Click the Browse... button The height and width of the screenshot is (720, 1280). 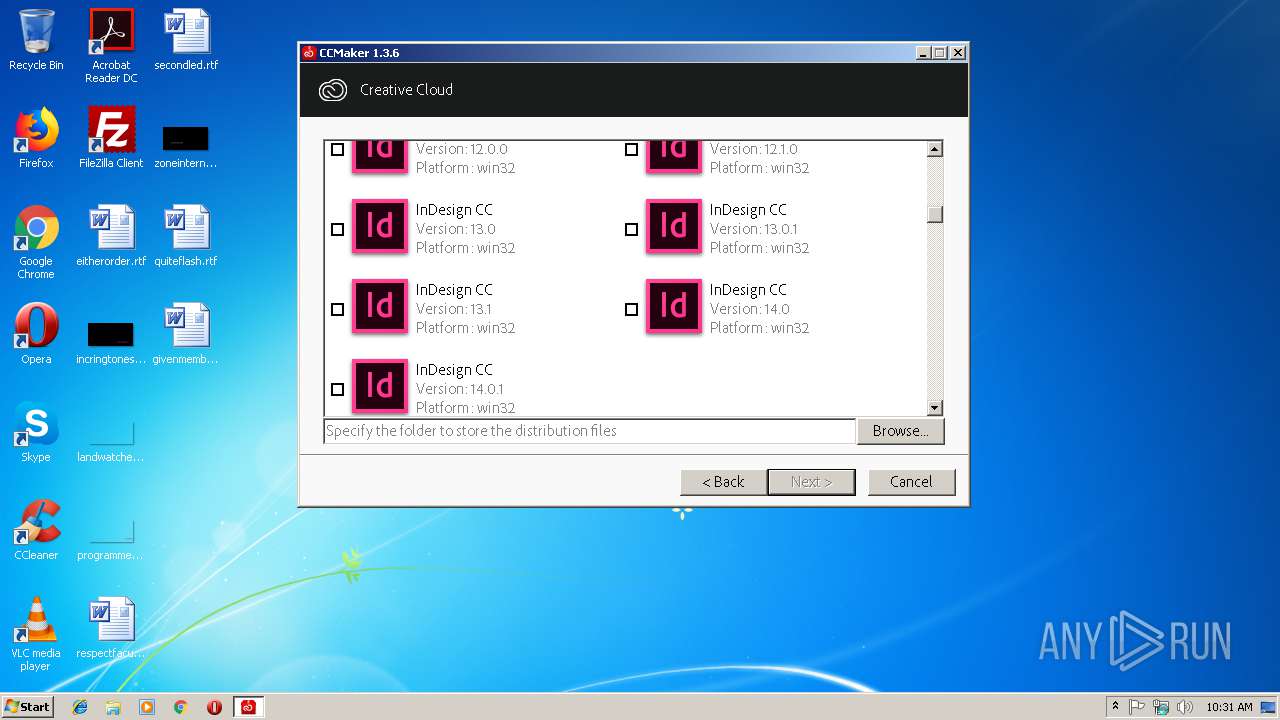pos(900,431)
